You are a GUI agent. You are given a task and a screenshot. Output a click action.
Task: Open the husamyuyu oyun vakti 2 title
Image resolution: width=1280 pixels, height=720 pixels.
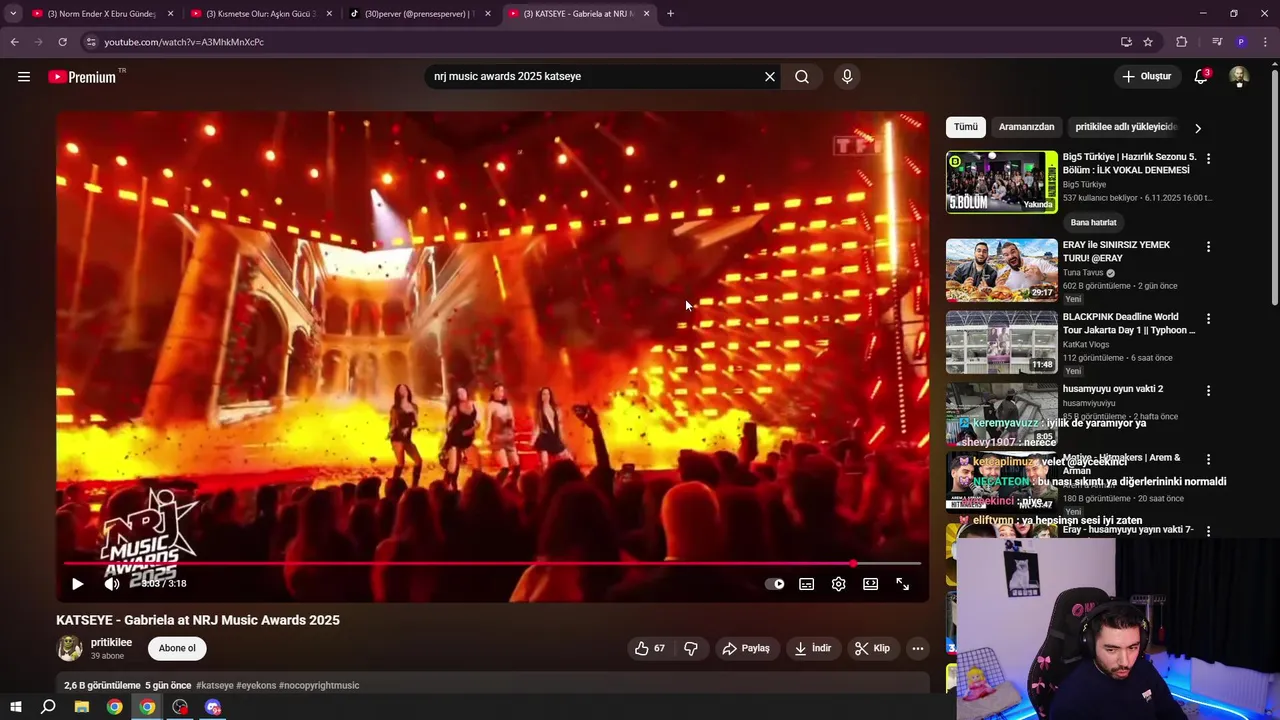point(1113,389)
